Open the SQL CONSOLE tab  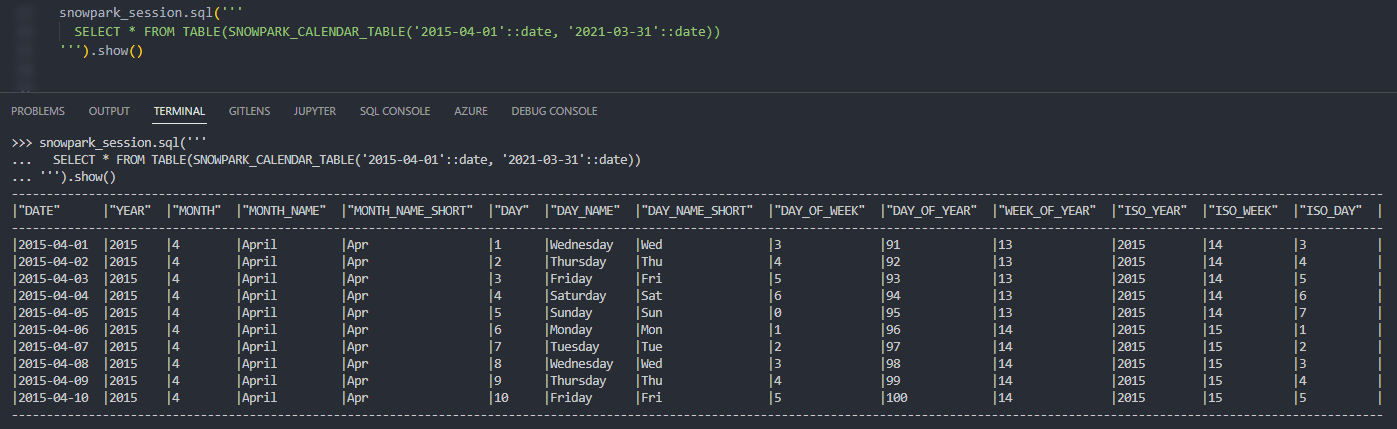click(x=395, y=111)
